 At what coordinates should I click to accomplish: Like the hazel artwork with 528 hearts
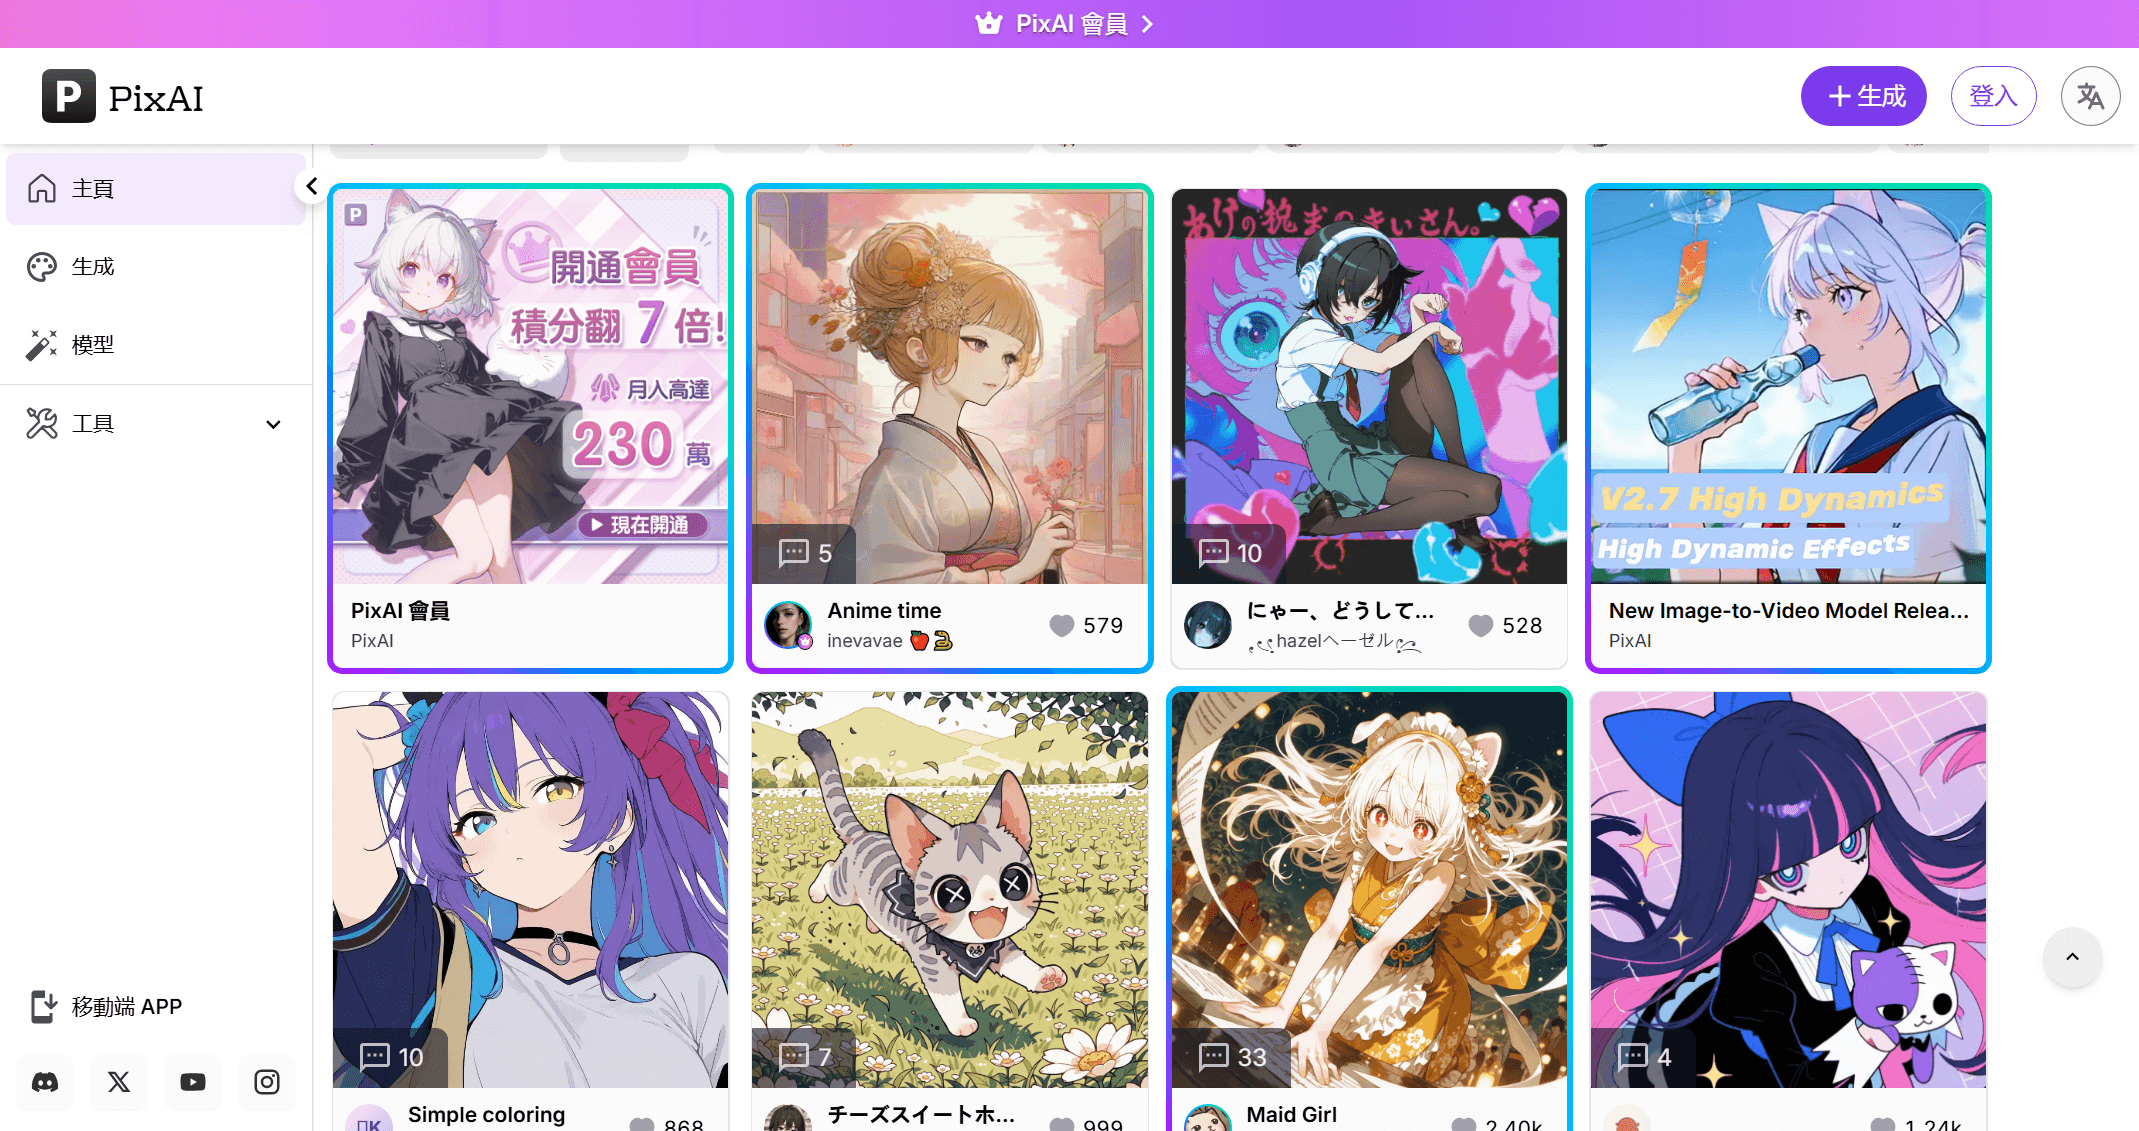pos(1481,625)
